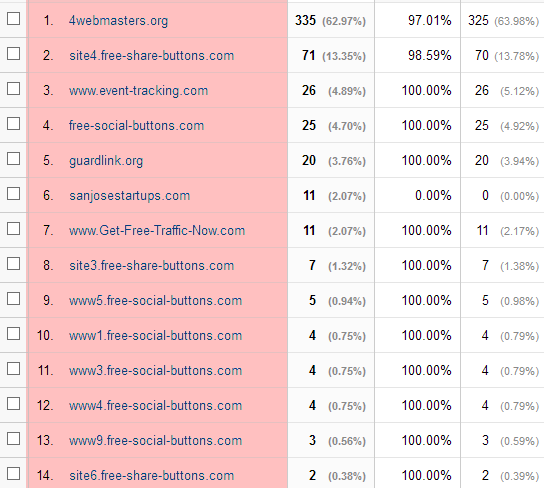Tick the checkbox for 4webmasters.org
The width and height of the screenshot is (544, 488).
(13, 19)
